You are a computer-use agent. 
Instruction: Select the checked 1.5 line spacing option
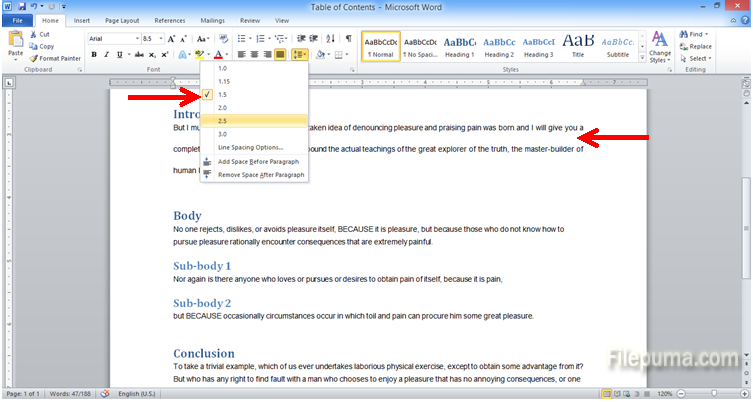222,93
